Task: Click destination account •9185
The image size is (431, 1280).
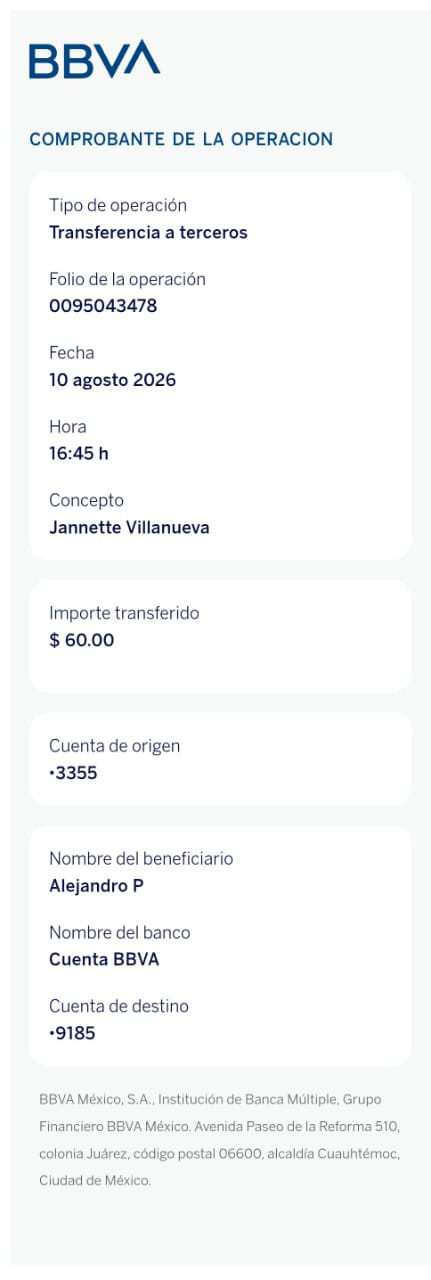Action: 72,1034
